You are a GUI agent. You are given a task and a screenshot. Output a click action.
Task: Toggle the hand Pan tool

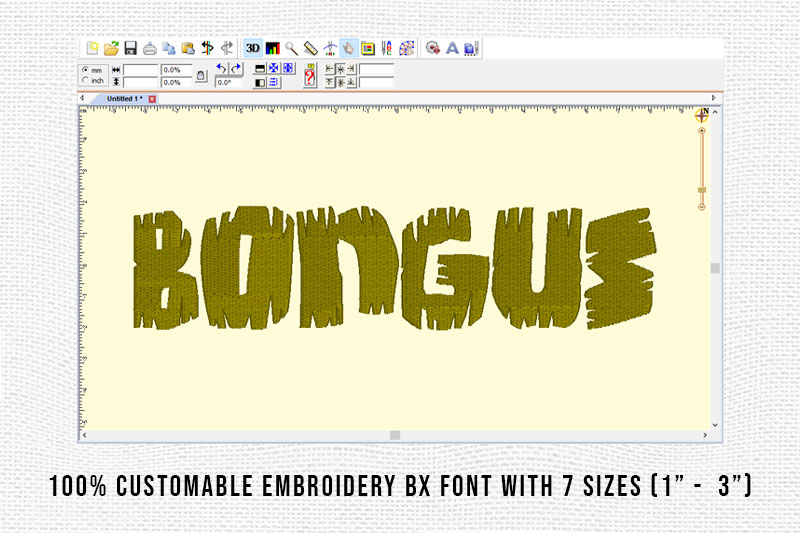(348, 48)
